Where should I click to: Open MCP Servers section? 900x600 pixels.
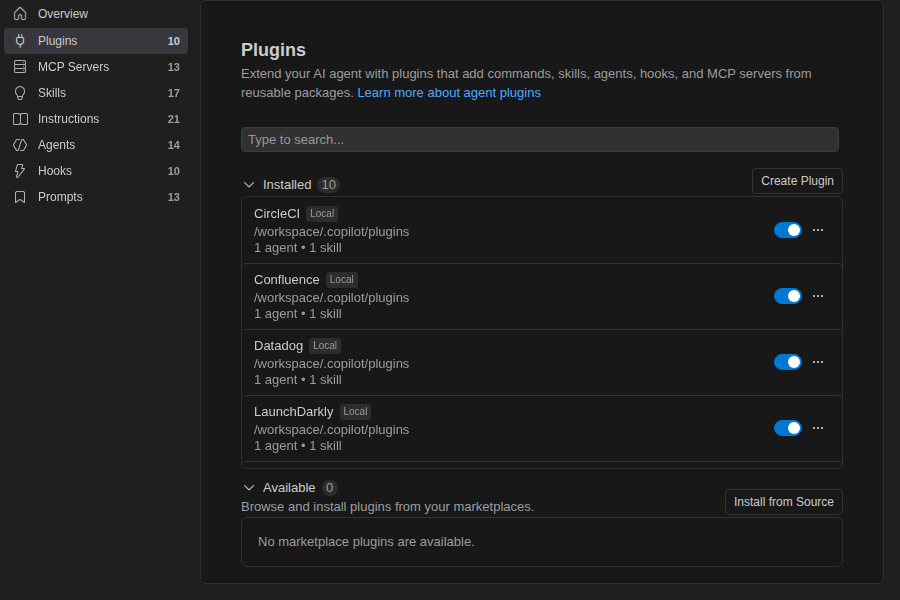96,67
